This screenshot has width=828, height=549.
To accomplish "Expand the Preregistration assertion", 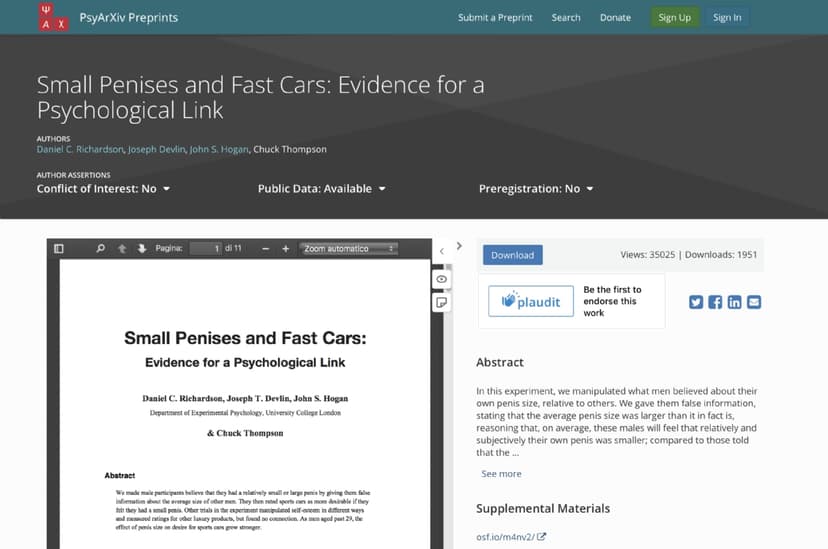I will point(536,188).
